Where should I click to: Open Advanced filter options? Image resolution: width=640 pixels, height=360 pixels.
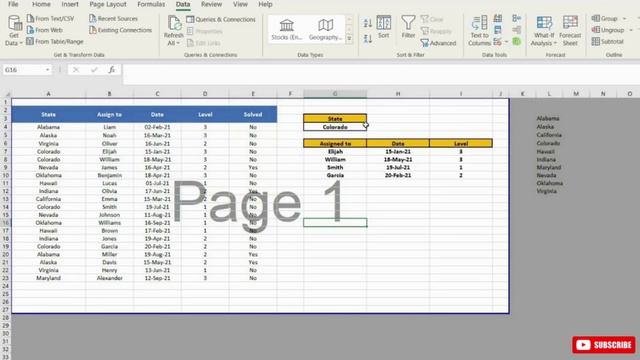[x=438, y=43]
